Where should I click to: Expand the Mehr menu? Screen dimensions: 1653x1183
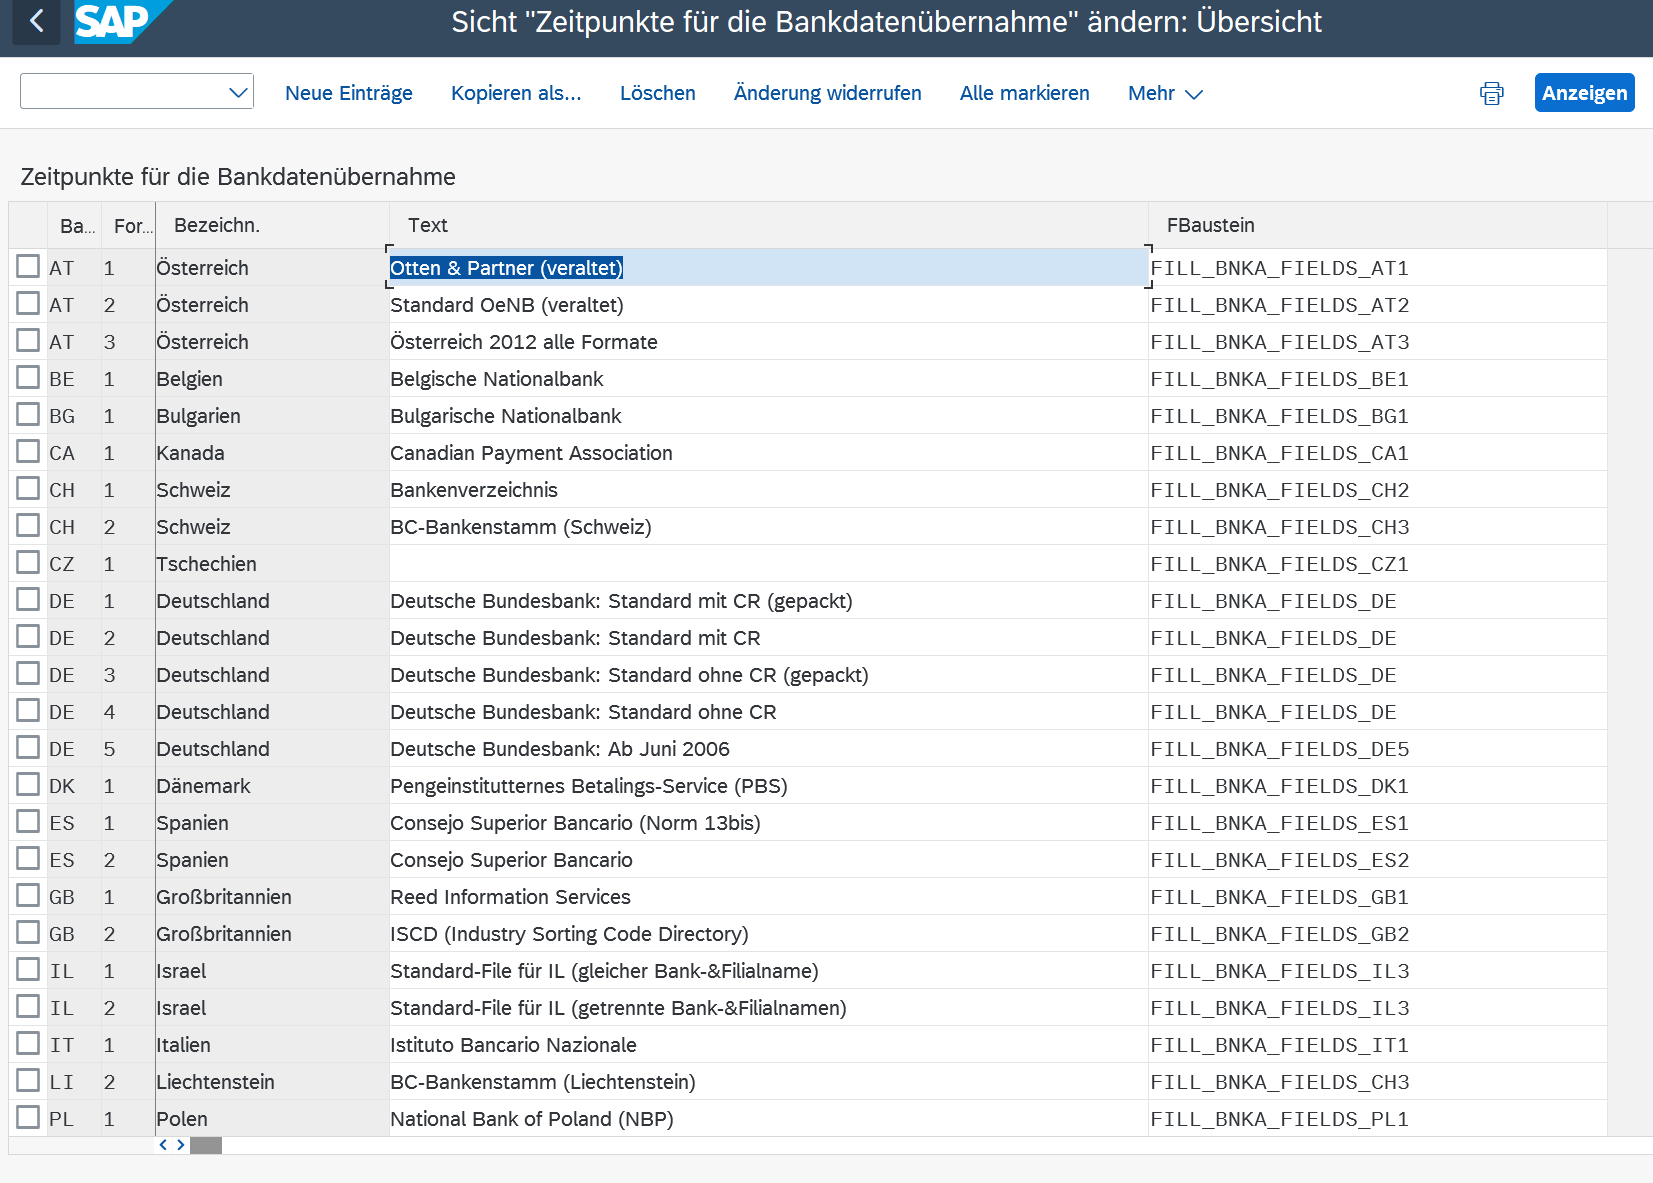(x=1164, y=93)
